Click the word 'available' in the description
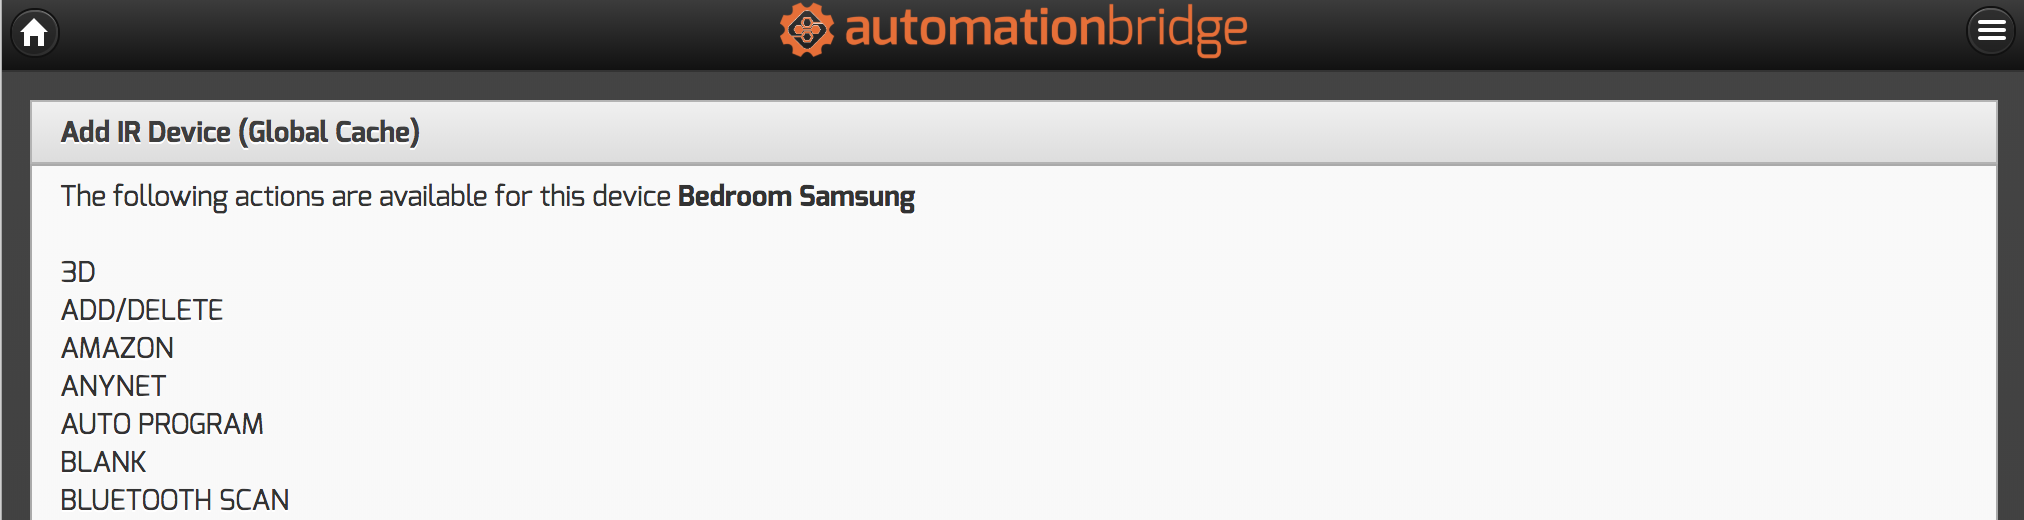Screen dimensions: 2024x520 click(433, 196)
